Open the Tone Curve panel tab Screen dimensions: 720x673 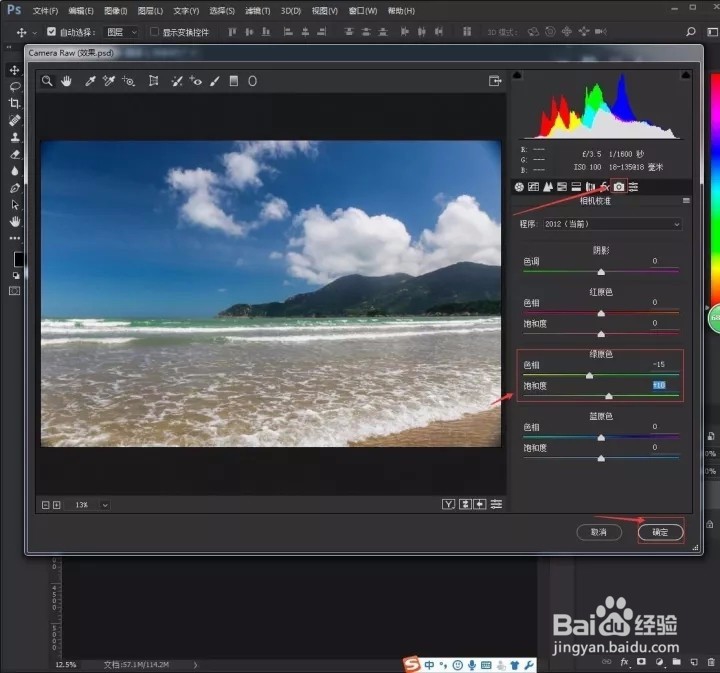tap(534, 187)
